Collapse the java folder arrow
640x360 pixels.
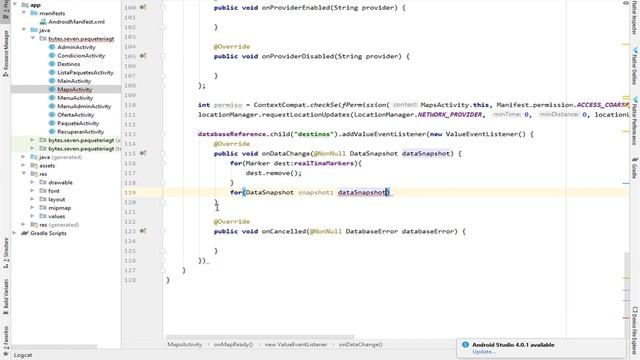click(x=24, y=30)
